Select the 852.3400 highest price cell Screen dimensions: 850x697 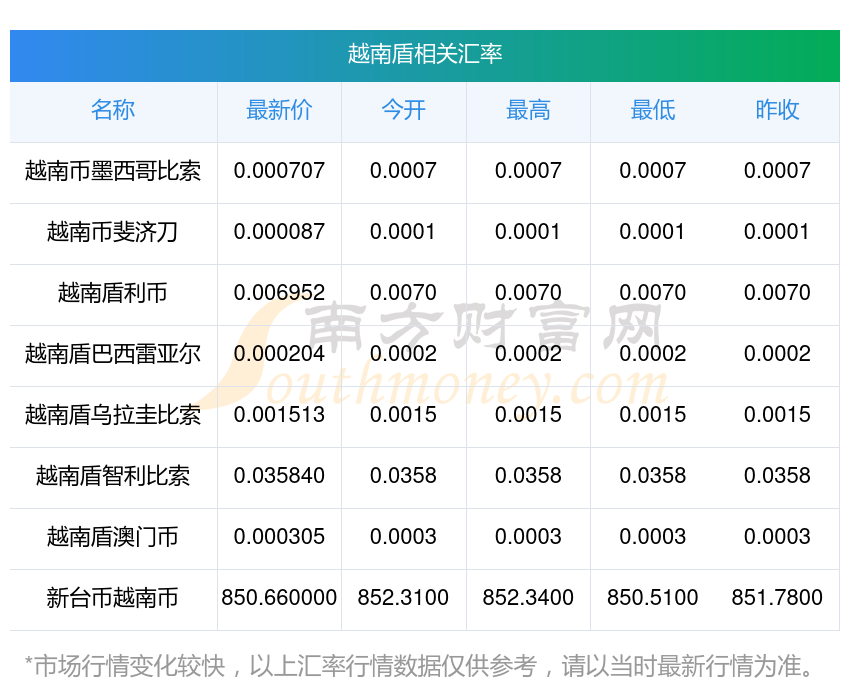coord(528,598)
